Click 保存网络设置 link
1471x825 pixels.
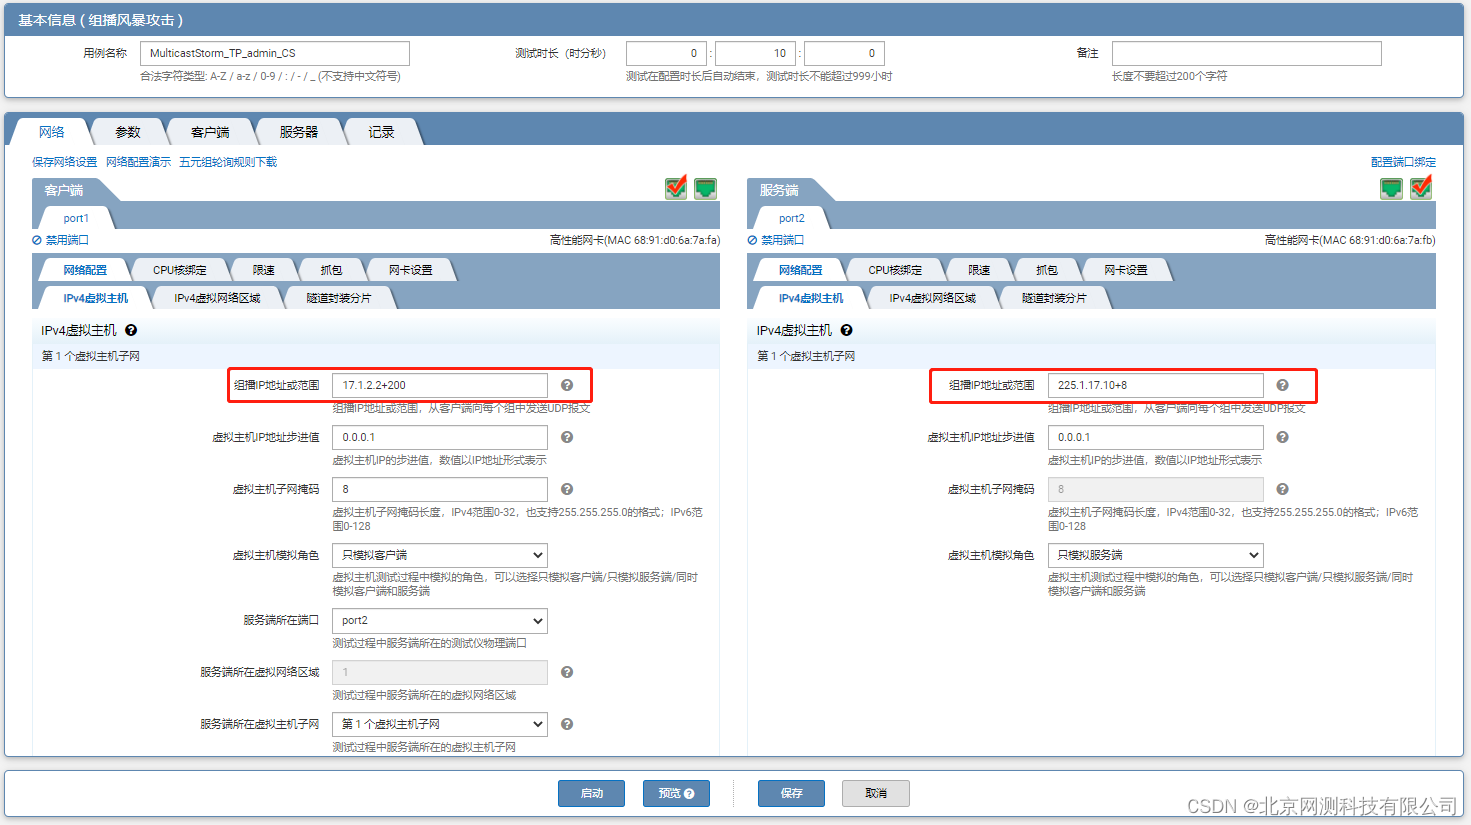click(65, 162)
